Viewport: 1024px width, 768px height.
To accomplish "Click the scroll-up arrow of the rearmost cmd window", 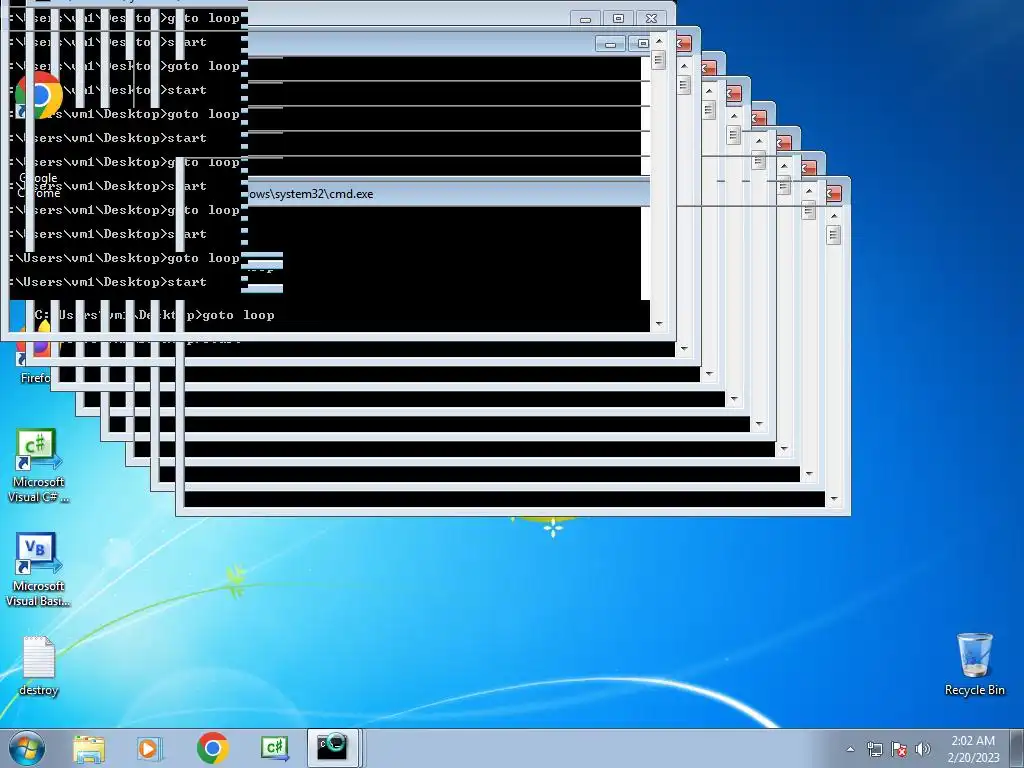I will tap(834, 216).
